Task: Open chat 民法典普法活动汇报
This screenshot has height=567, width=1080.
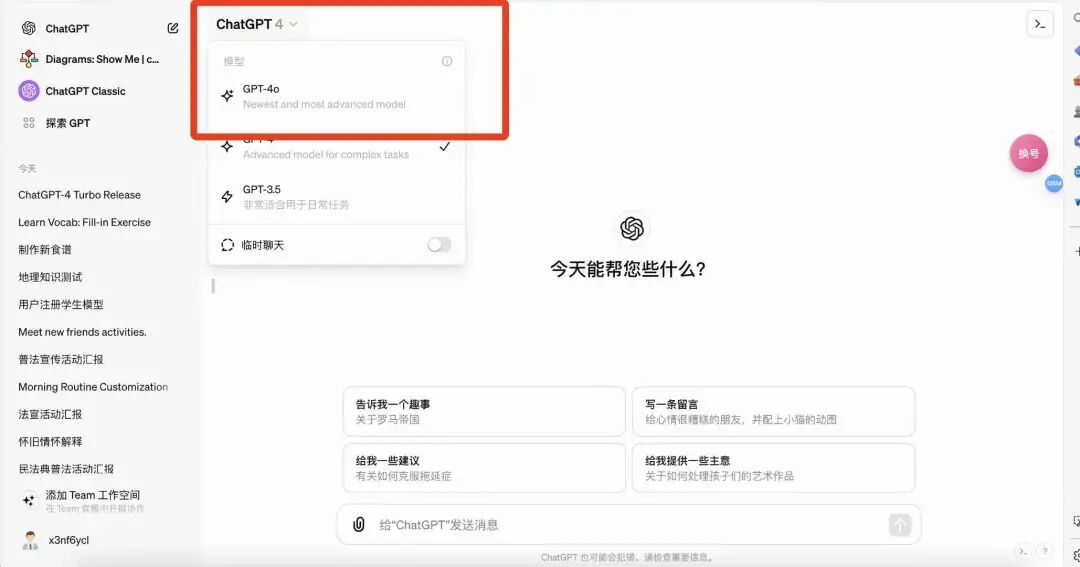Action: (x=66, y=469)
